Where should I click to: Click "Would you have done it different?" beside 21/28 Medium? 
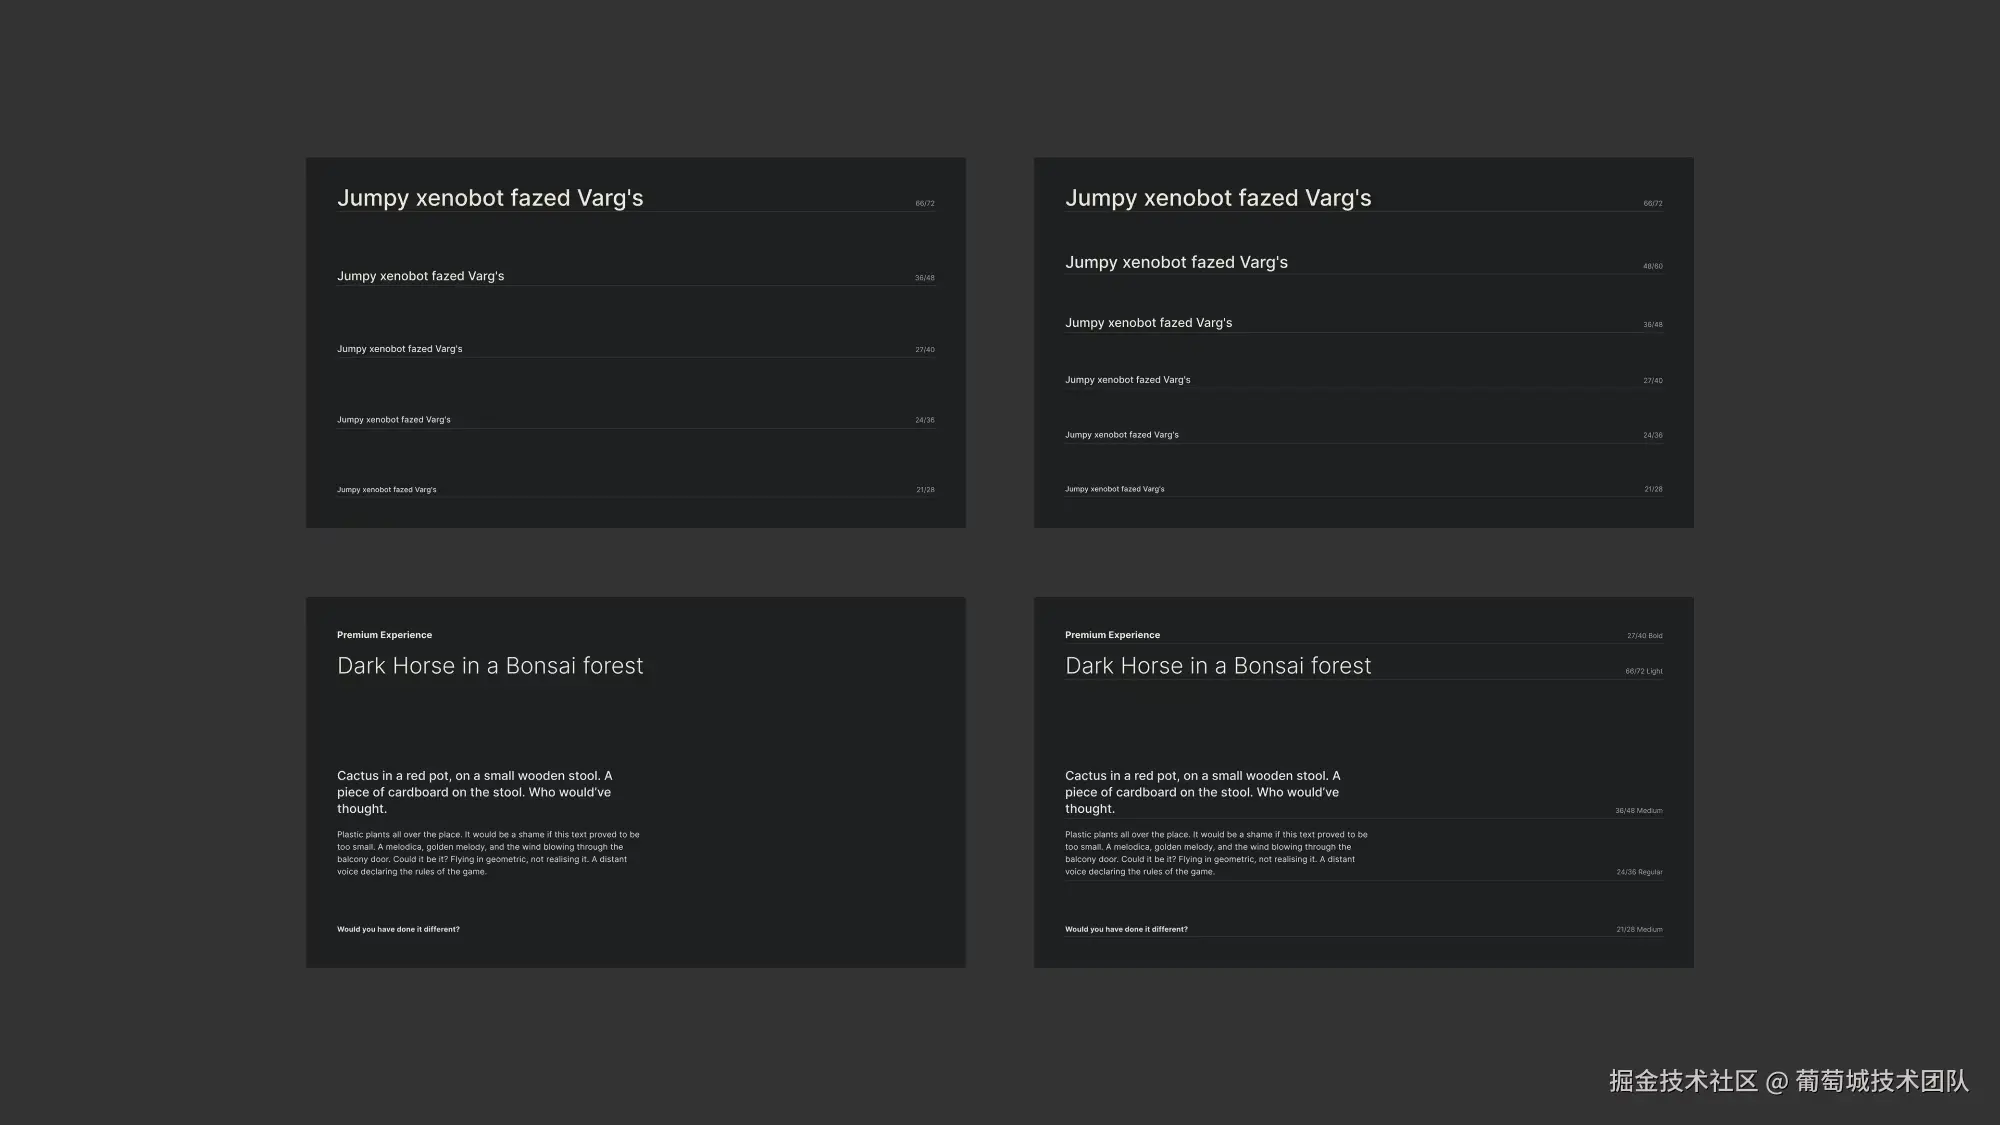pyautogui.click(x=1126, y=930)
